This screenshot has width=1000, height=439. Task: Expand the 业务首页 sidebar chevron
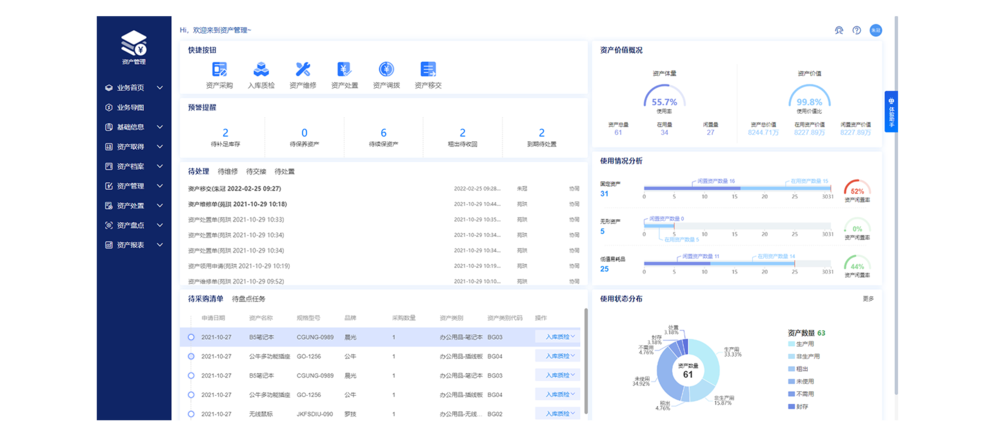tap(159, 87)
